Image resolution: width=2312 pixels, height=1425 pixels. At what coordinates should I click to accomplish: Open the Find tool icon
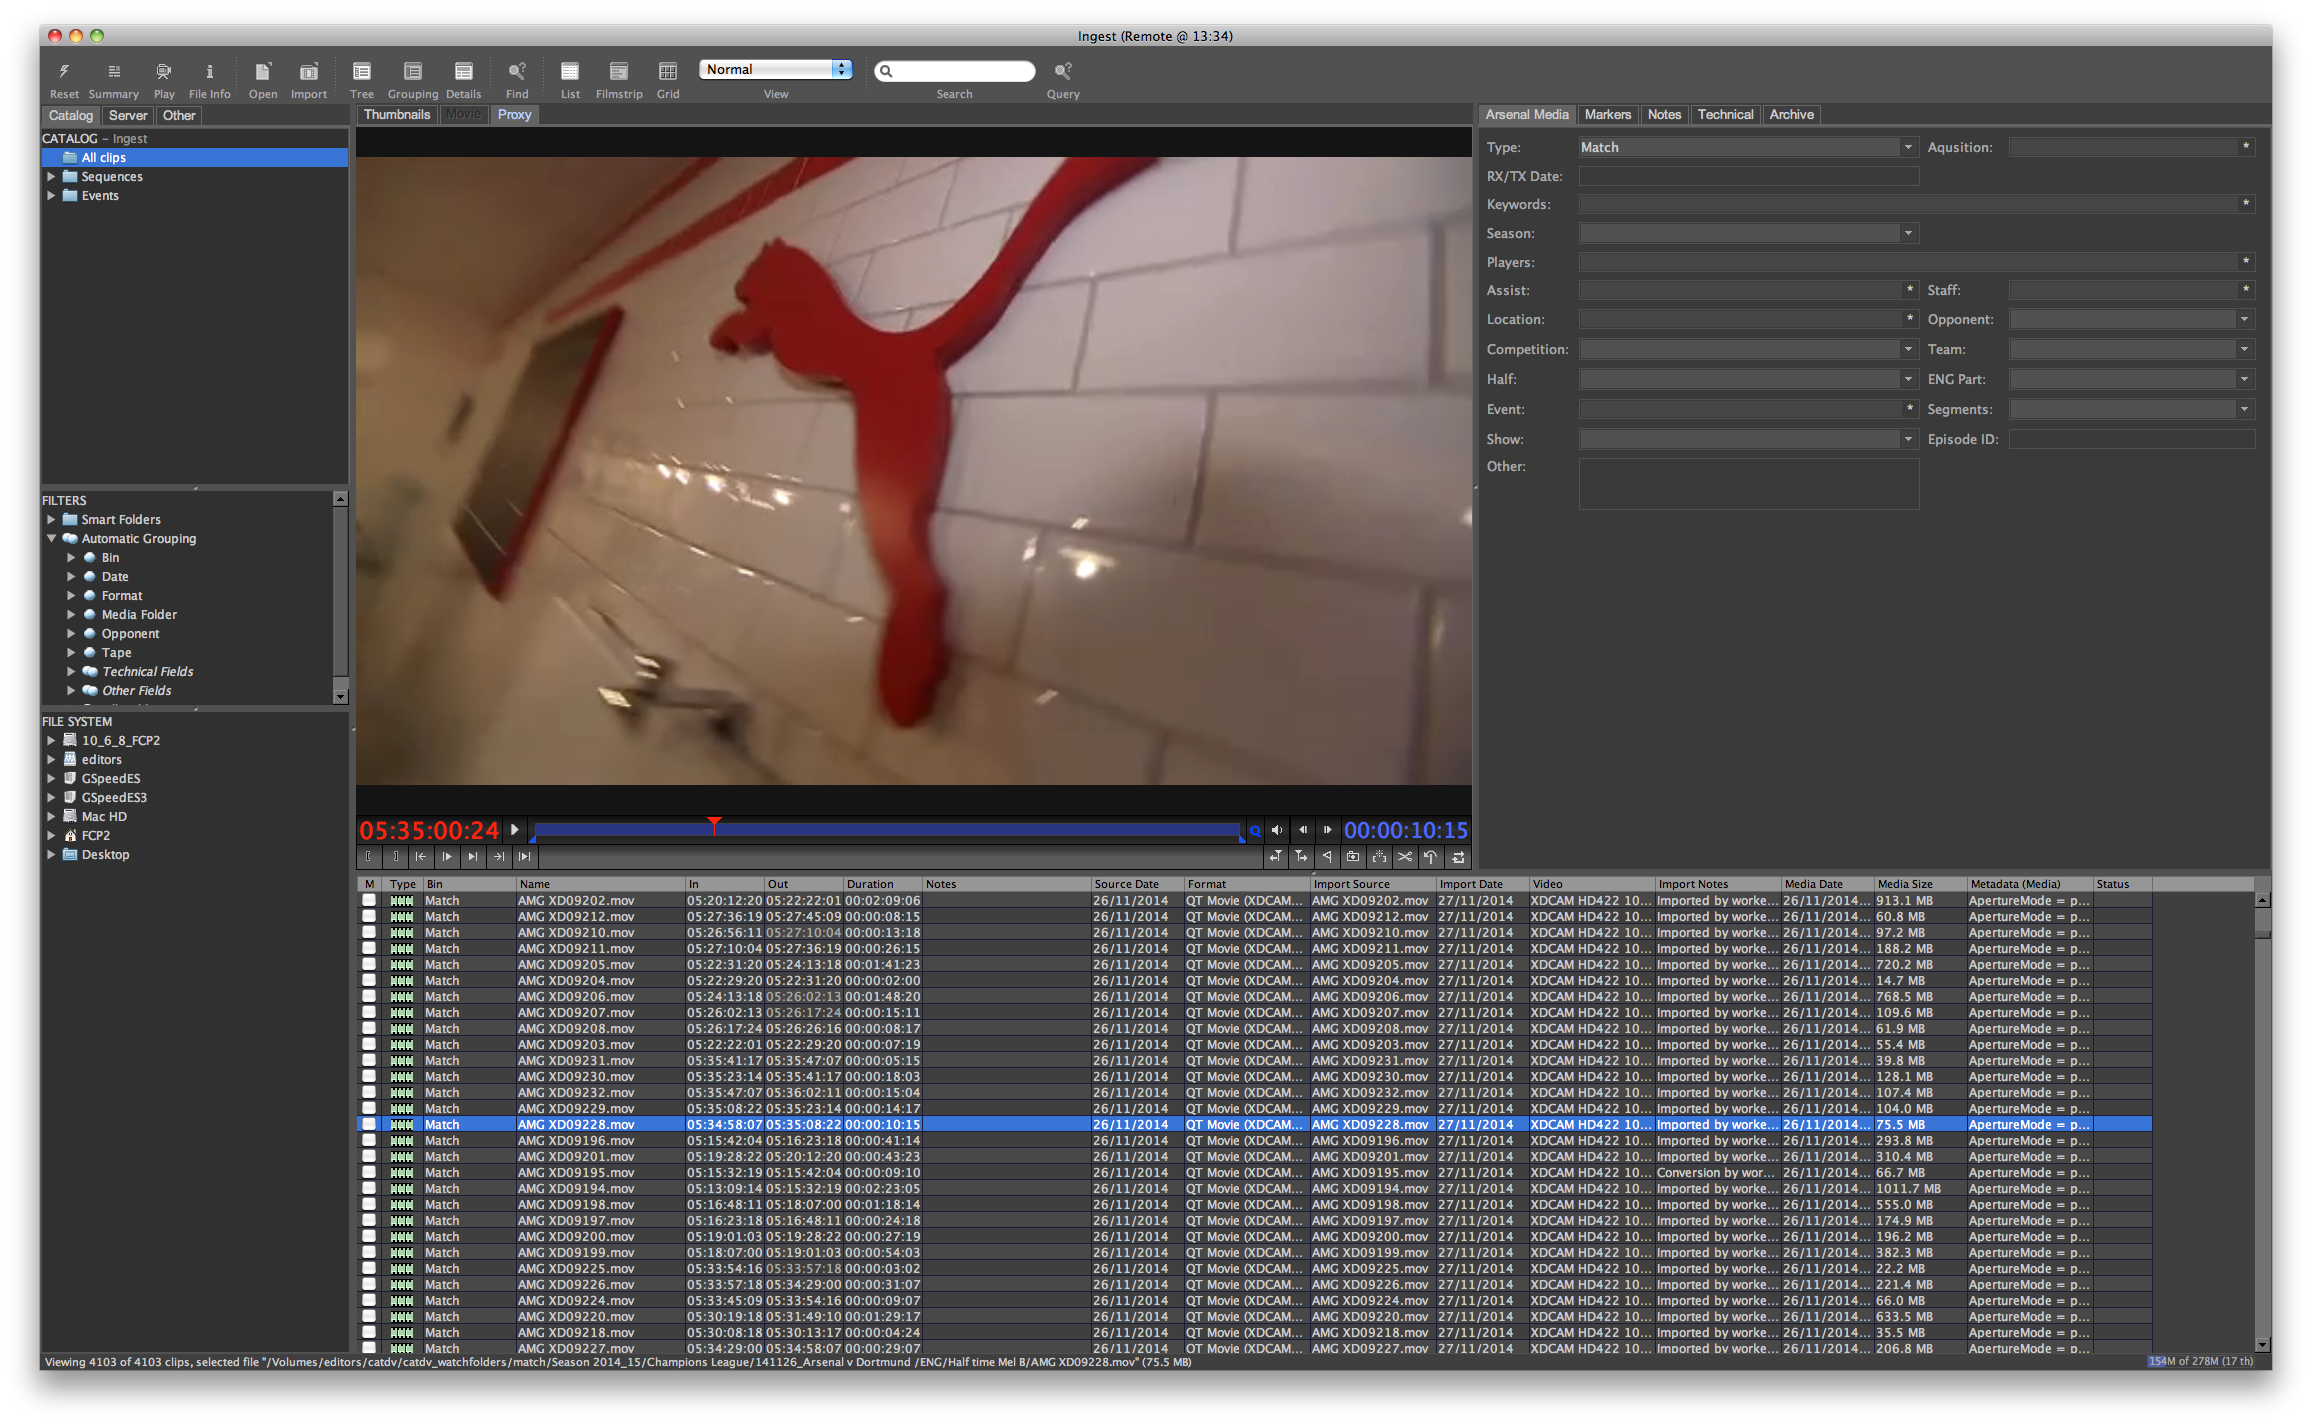(517, 72)
